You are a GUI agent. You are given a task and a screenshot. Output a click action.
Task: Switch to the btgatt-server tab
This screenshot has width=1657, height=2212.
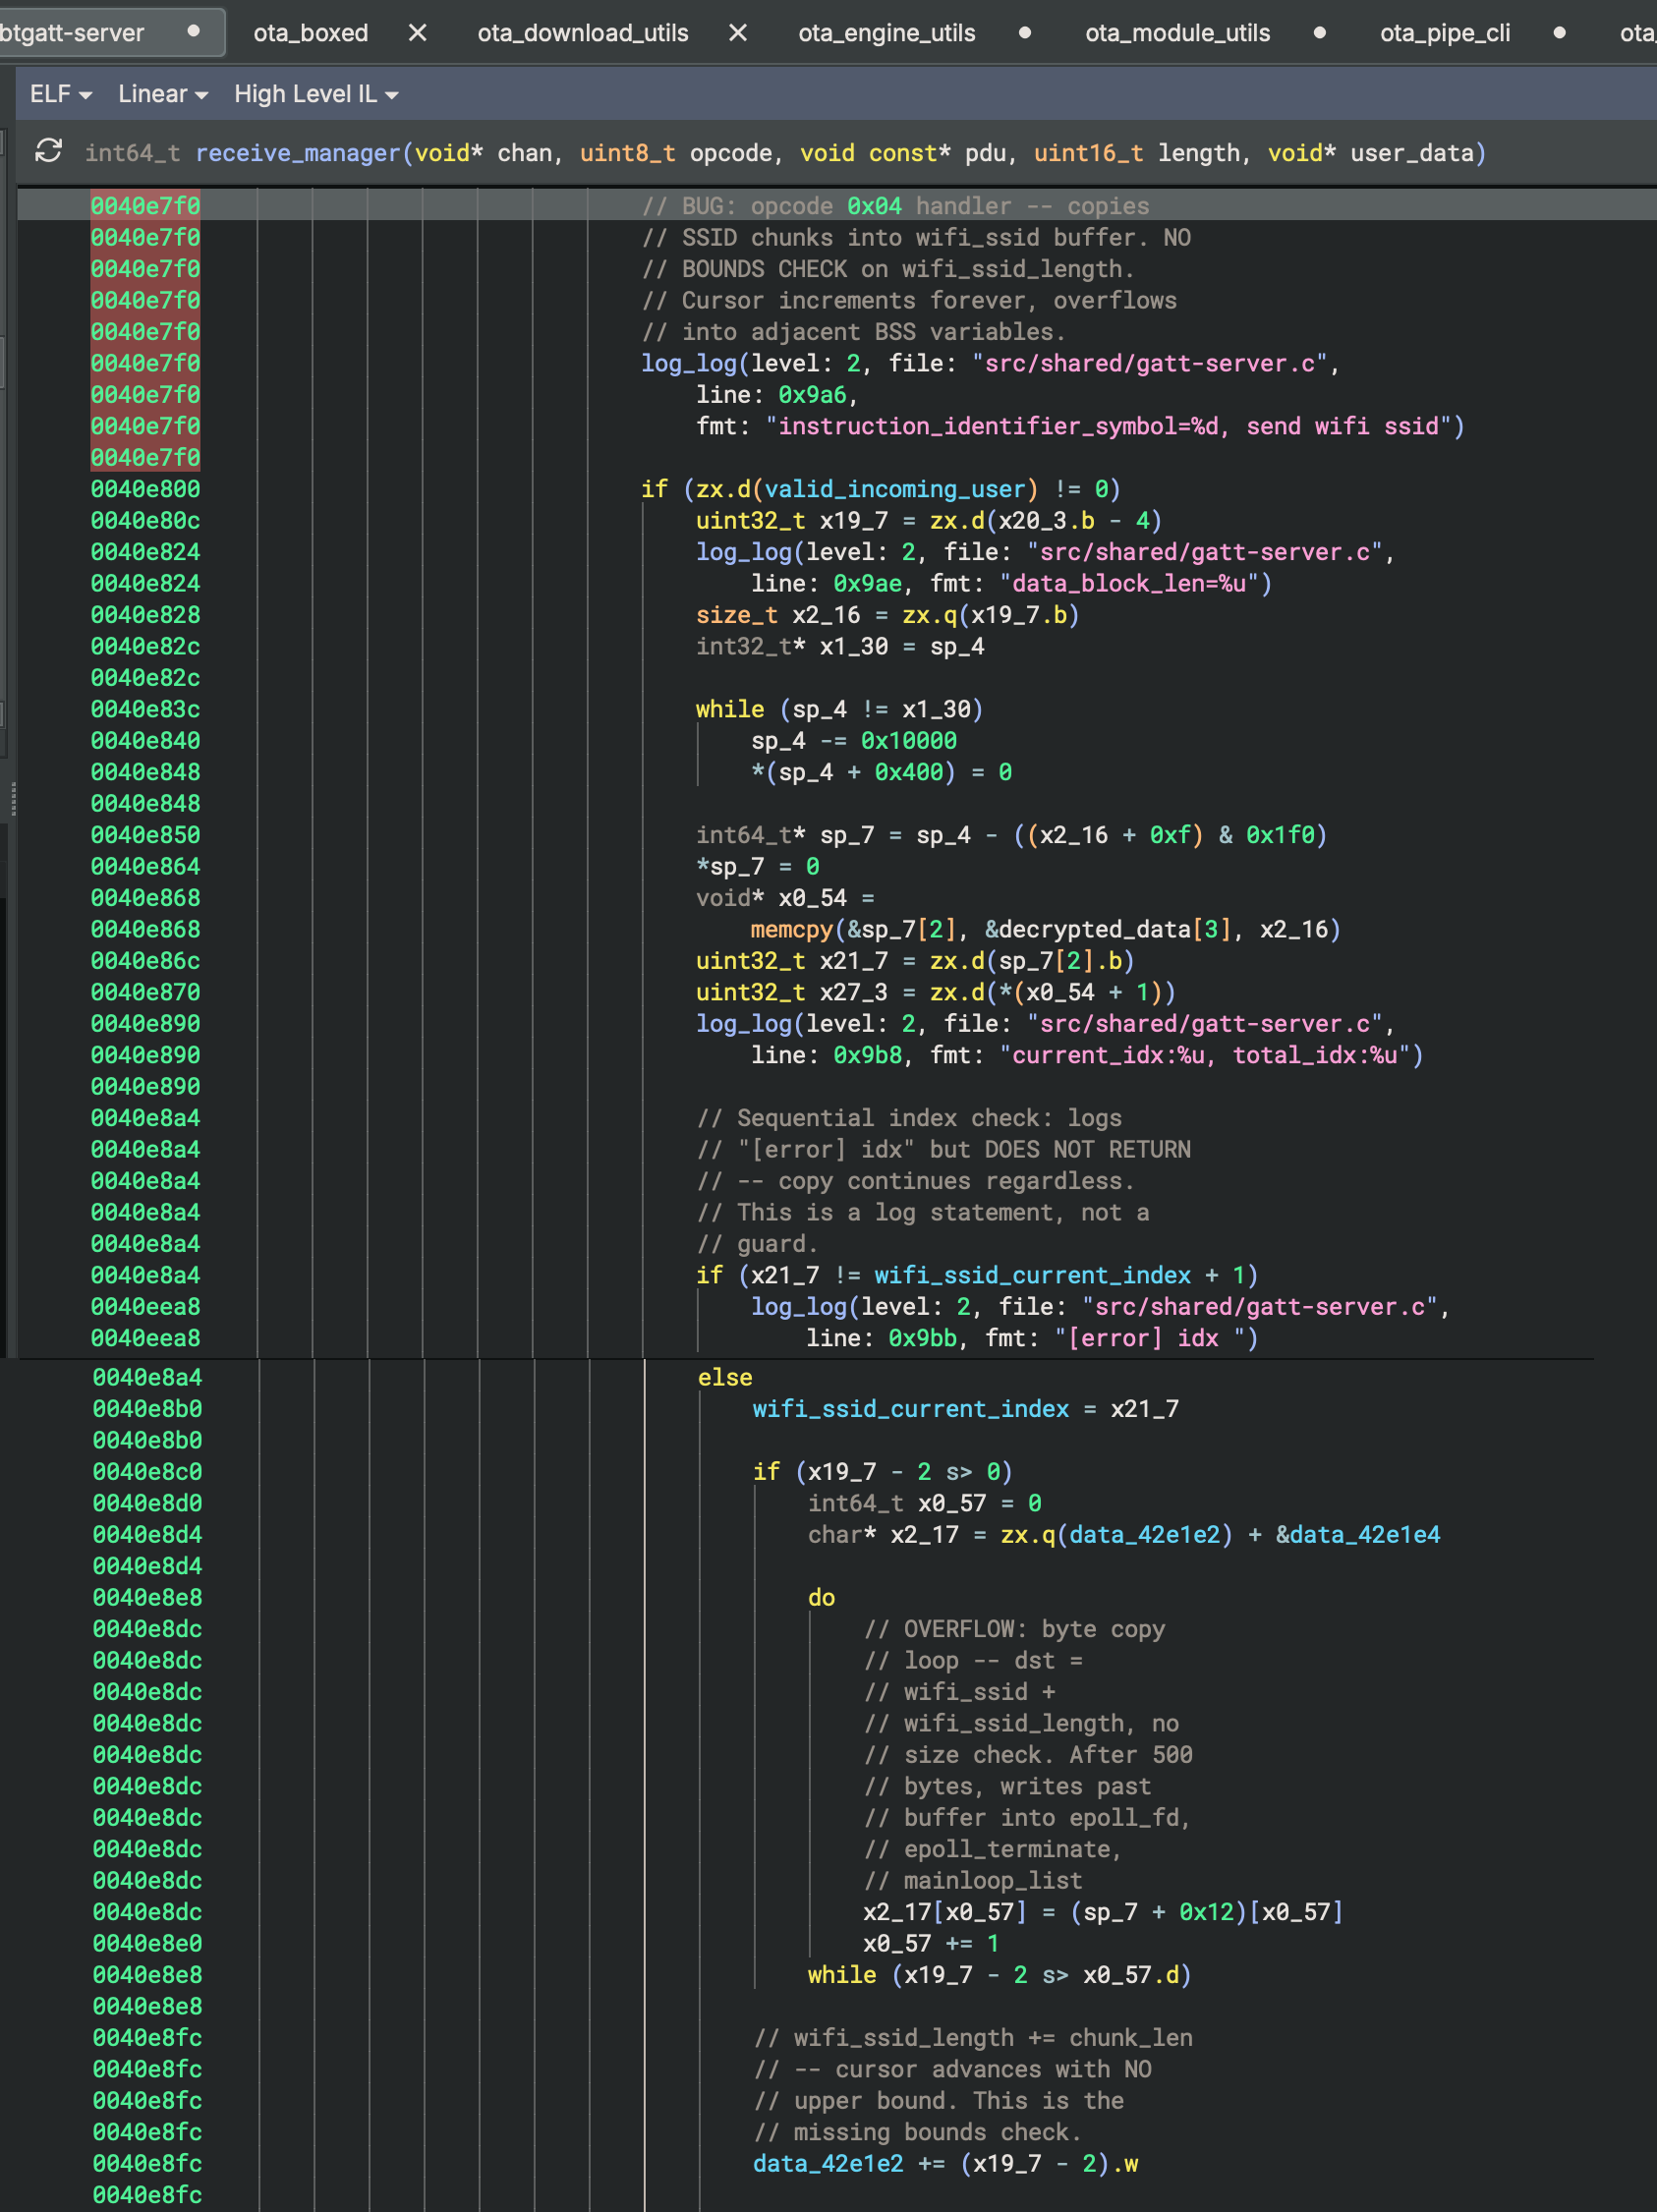coord(72,33)
